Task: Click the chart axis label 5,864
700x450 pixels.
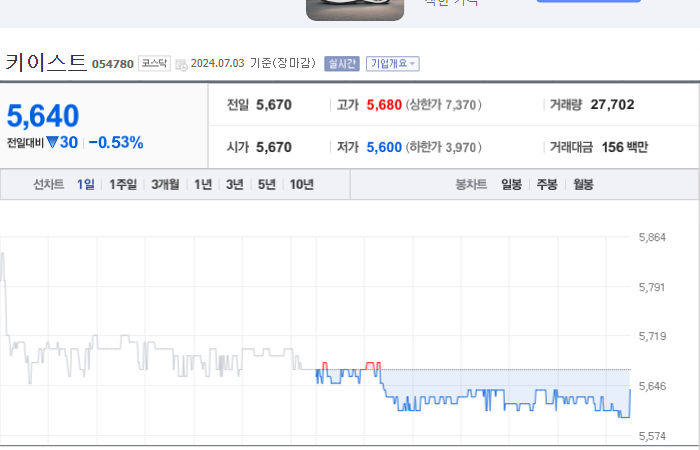Action: tap(652, 238)
